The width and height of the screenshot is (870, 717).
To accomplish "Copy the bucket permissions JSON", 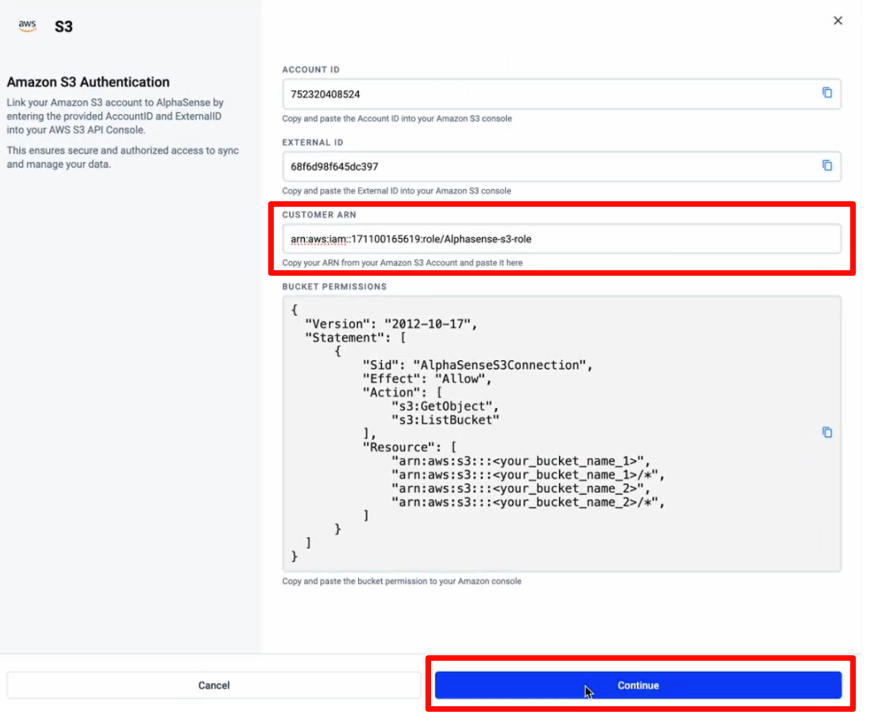I will point(827,433).
